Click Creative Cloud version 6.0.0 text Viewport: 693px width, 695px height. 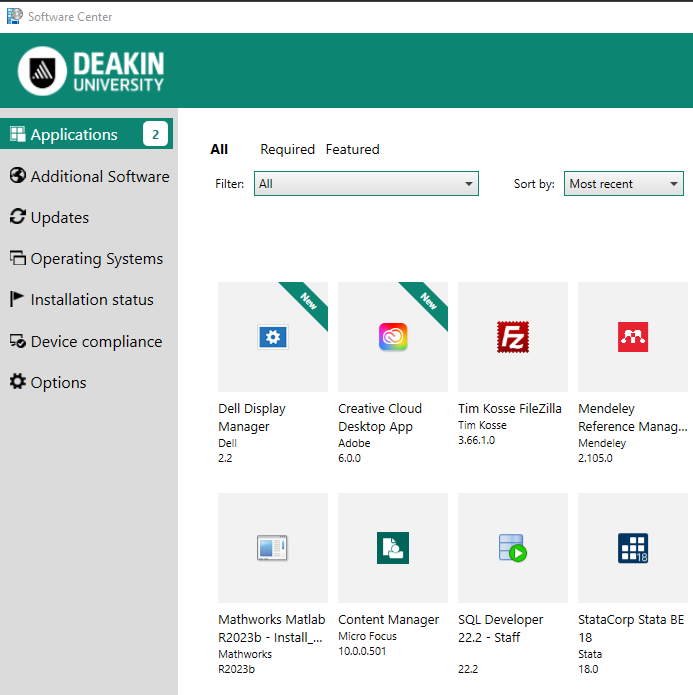[x=349, y=458]
